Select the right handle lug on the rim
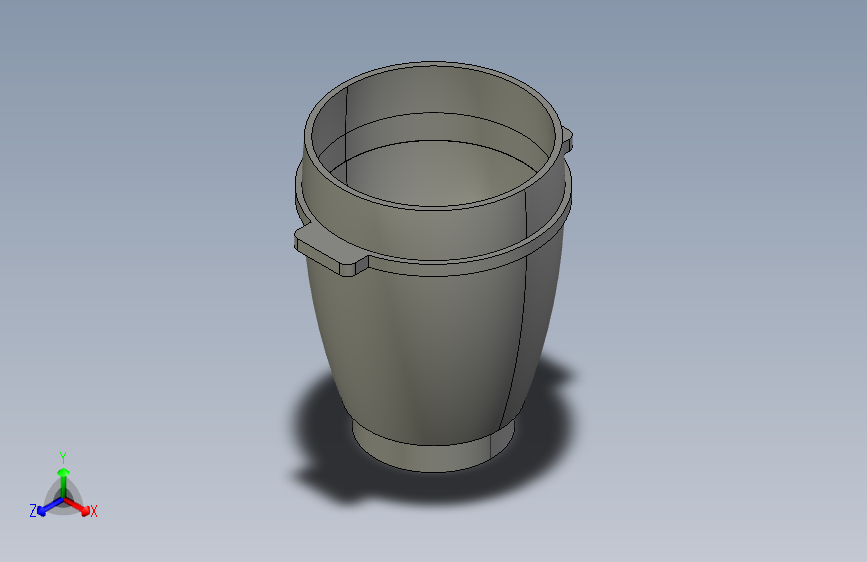Screen dimensions: 867x562 [568, 139]
